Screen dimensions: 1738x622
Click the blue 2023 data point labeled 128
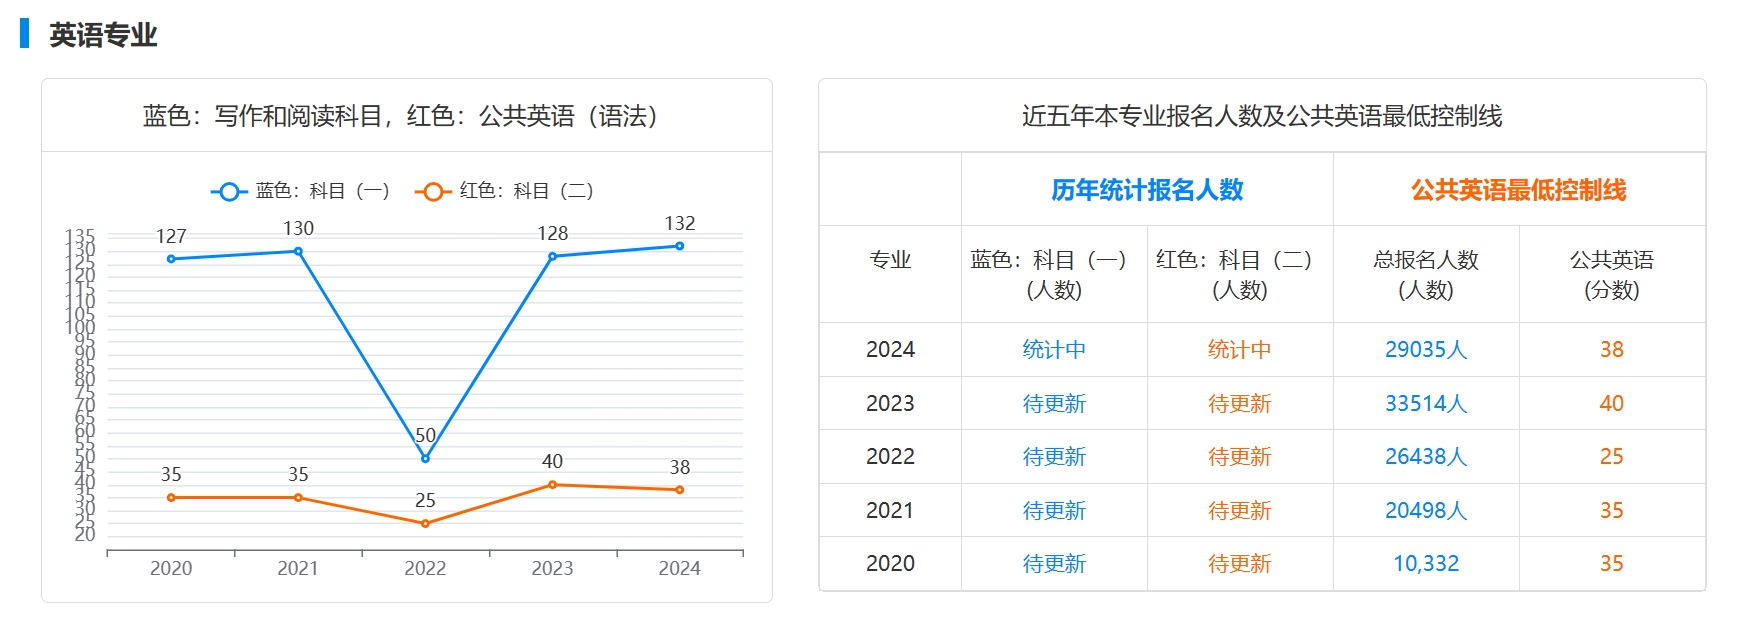[x=552, y=256]
